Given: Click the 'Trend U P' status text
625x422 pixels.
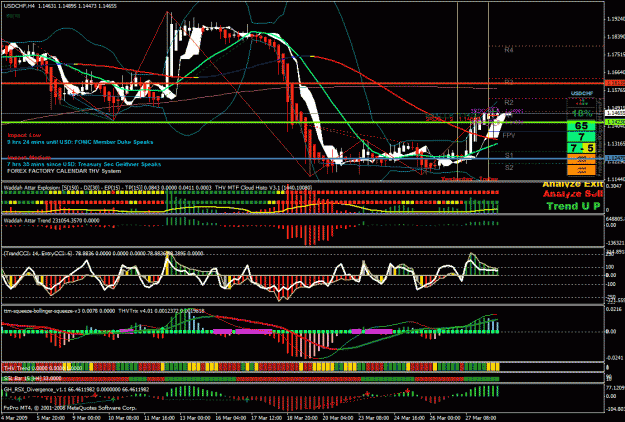Looking at the screenshot, I should pos(573,206).
